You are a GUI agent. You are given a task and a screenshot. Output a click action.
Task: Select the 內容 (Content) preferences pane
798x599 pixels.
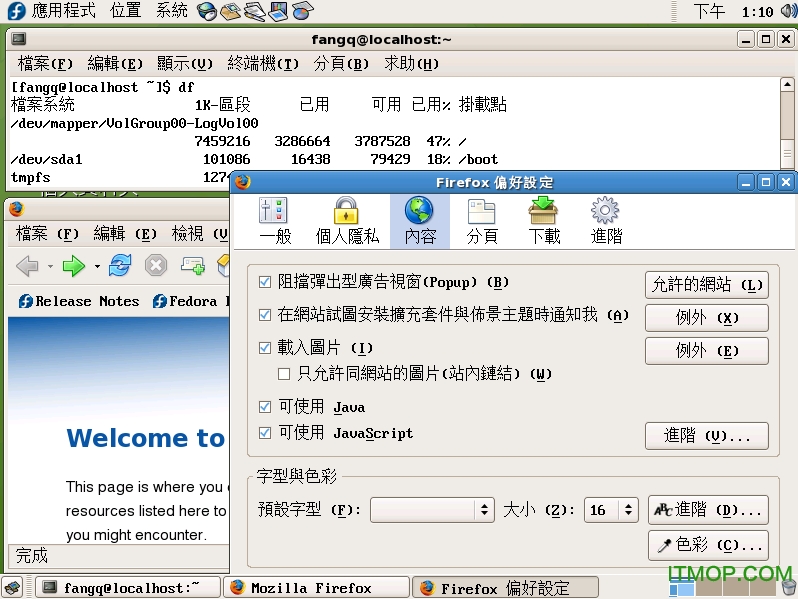[x=420, y=222]
